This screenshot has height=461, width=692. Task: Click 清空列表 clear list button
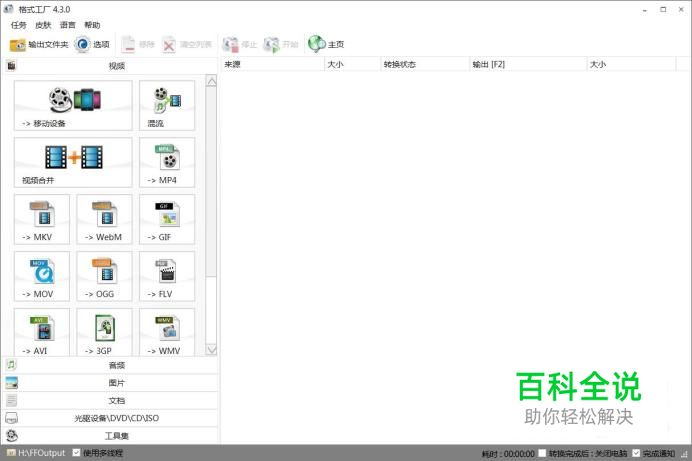click(187, 45)
